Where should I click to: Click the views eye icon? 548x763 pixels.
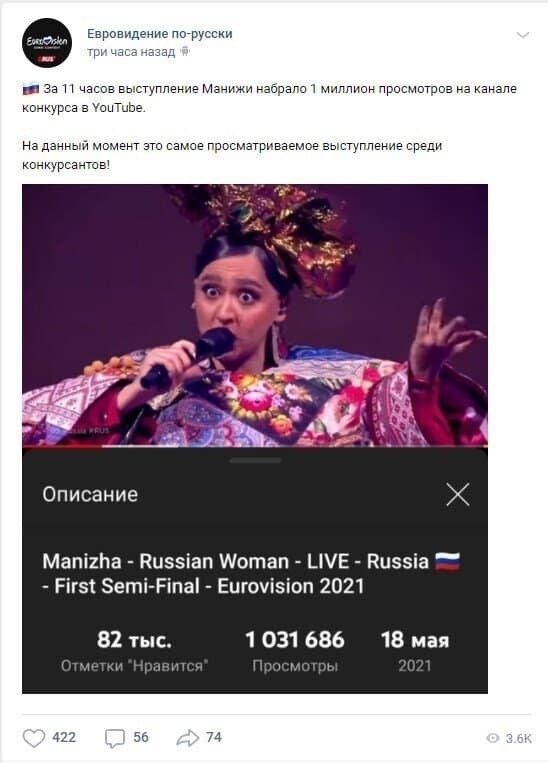[x=493, y=738]
